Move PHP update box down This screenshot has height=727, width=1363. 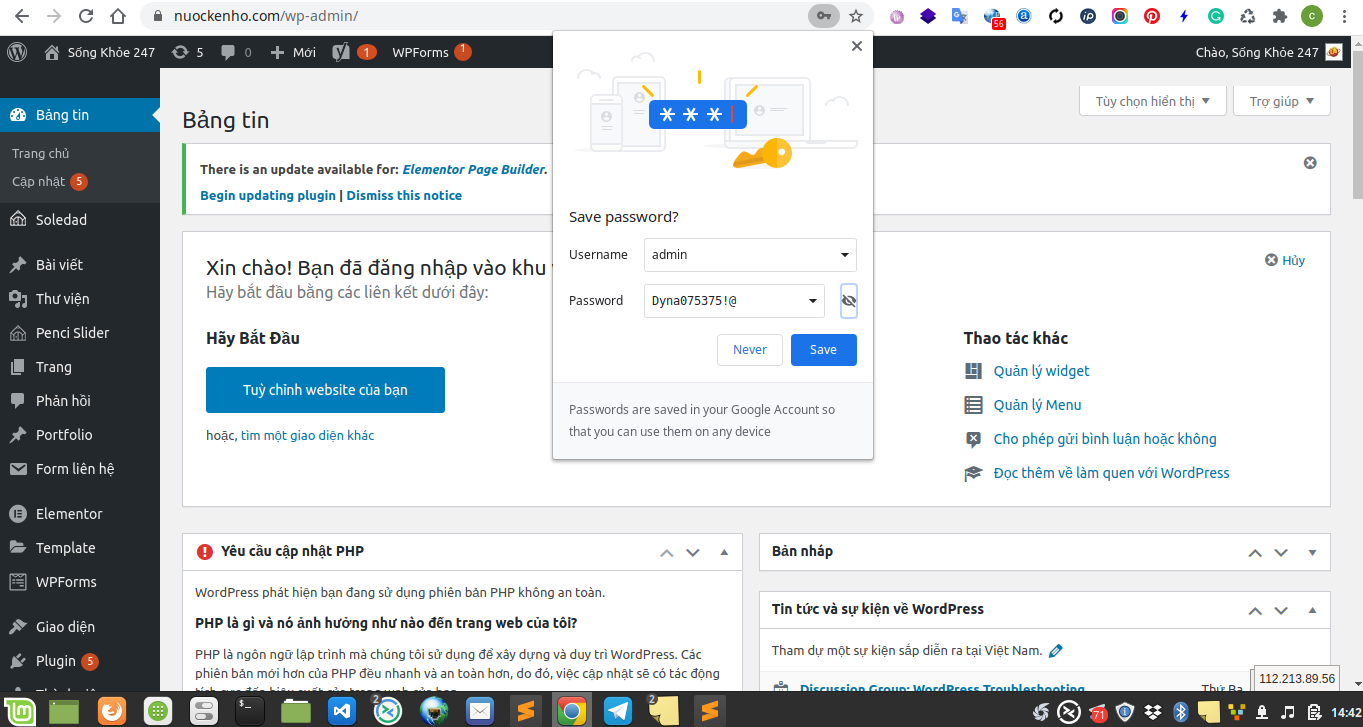pyautogui.click(x=692, y=552)
